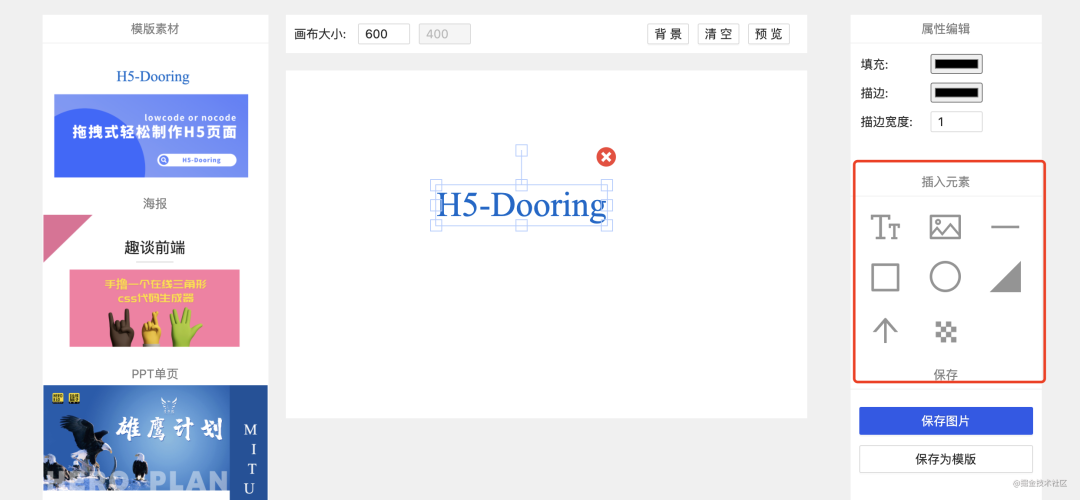Insert a rectangle shape

click(x=885, y=278)
